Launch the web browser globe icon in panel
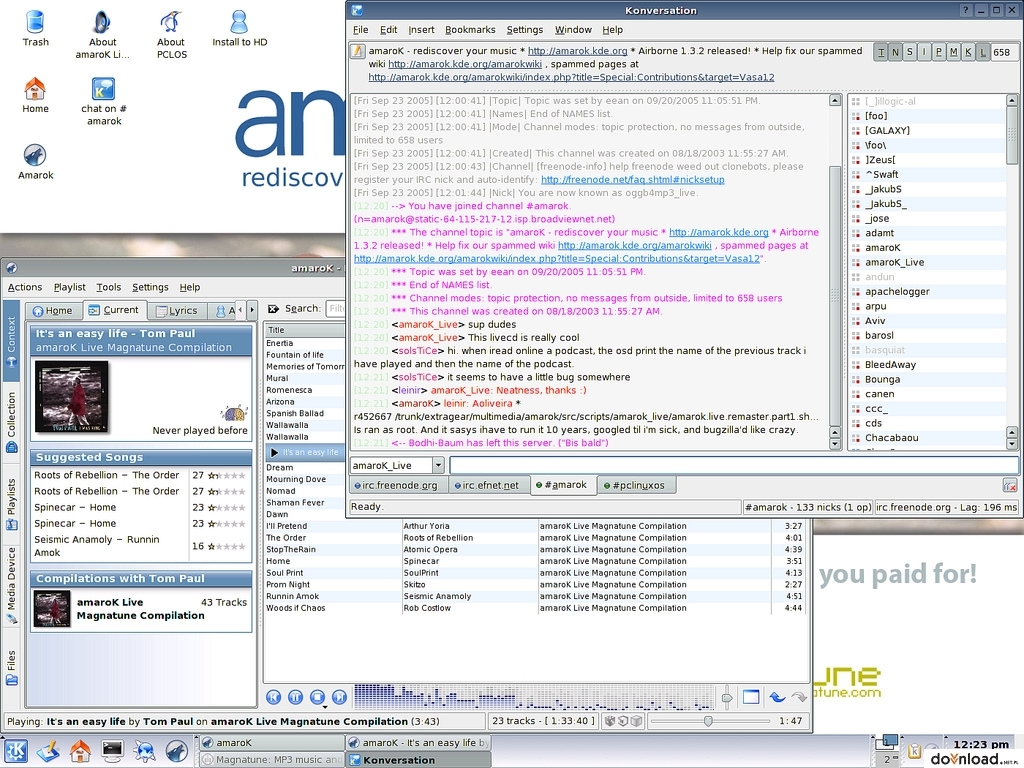This screenshot has height=768, width=1024. point(144,751)
